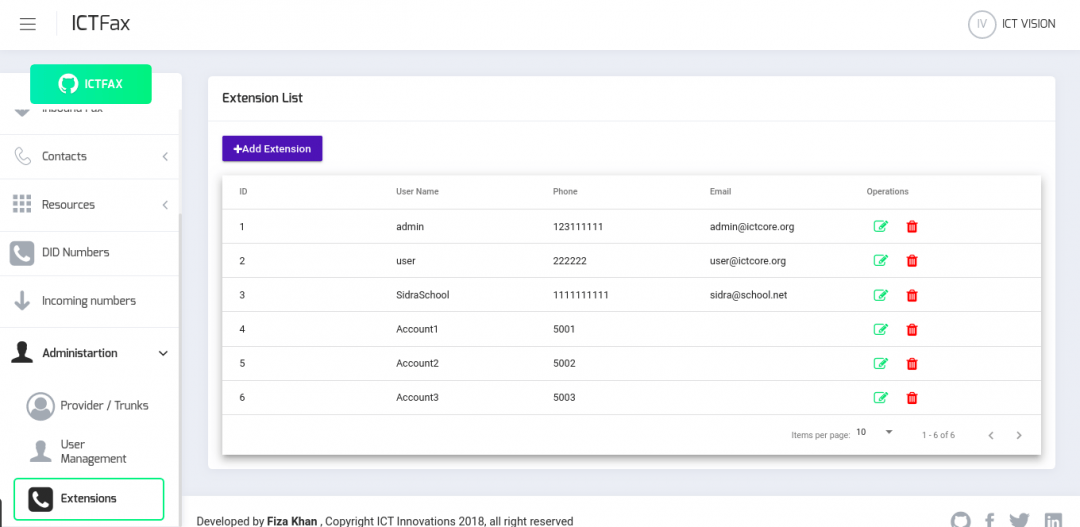The image size is (1080, 527).
Task: Delete the Account3 extension entry
Action: tap(911, 398)
